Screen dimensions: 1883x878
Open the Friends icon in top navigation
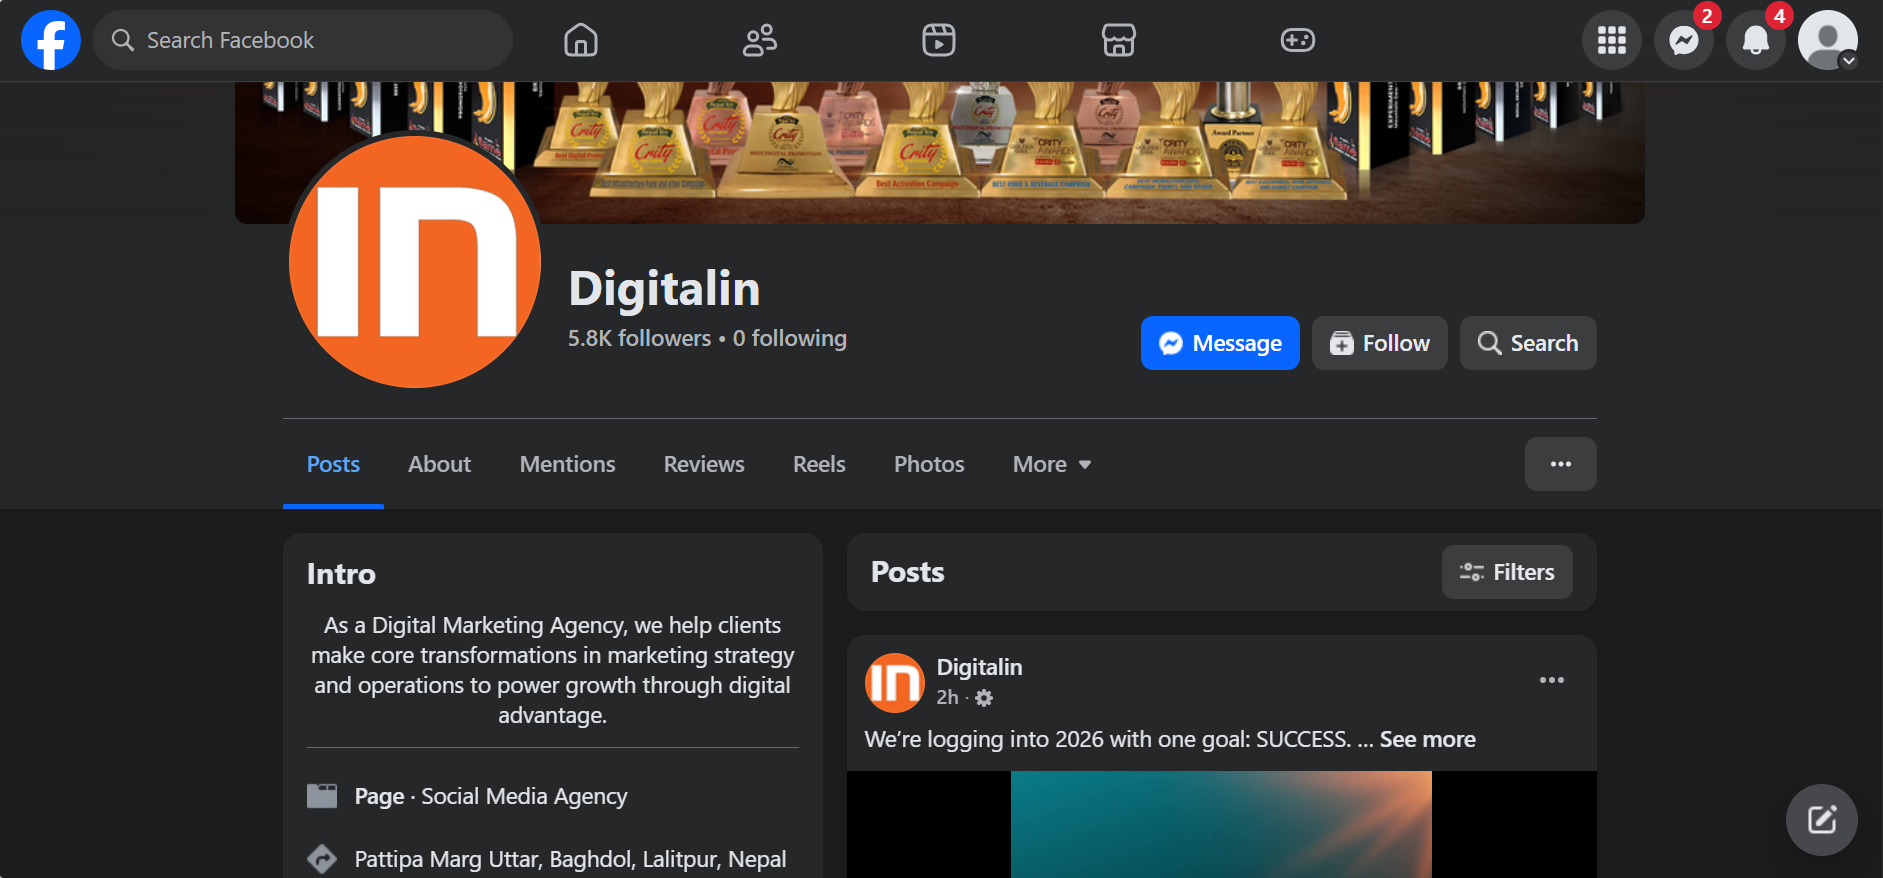click(760, 40)
